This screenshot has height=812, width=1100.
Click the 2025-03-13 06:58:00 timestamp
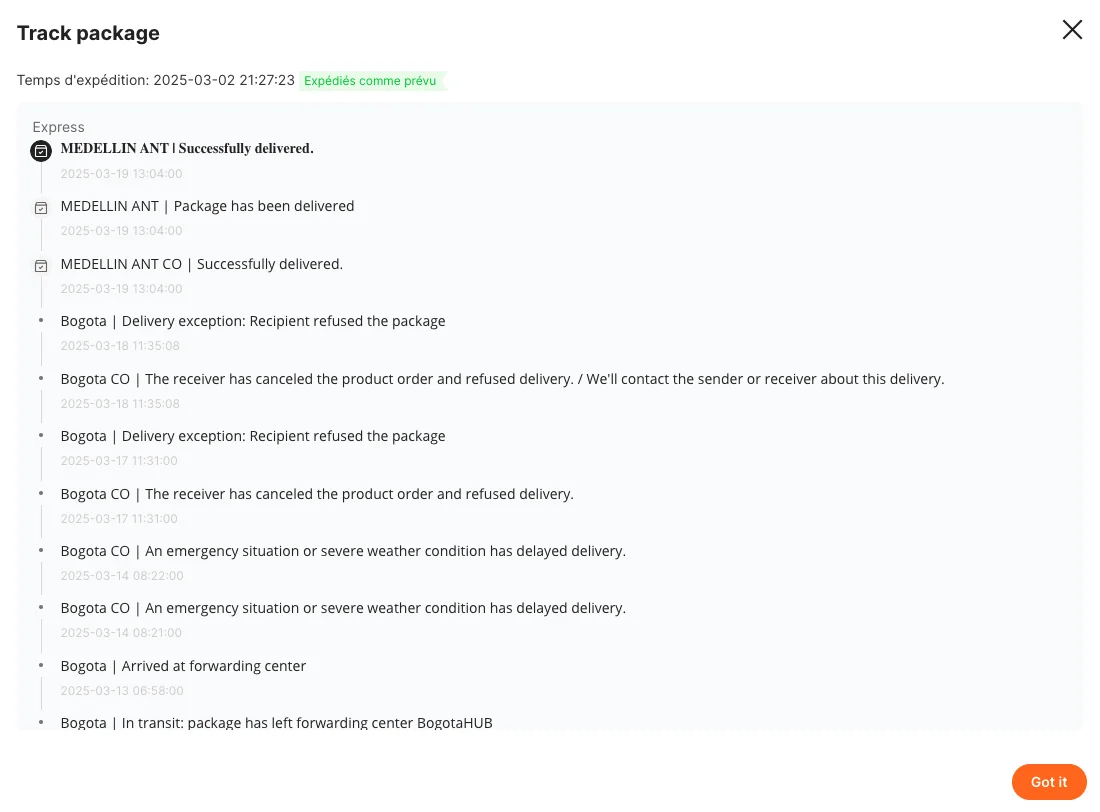pyautogui.click(x=121, y=691)
